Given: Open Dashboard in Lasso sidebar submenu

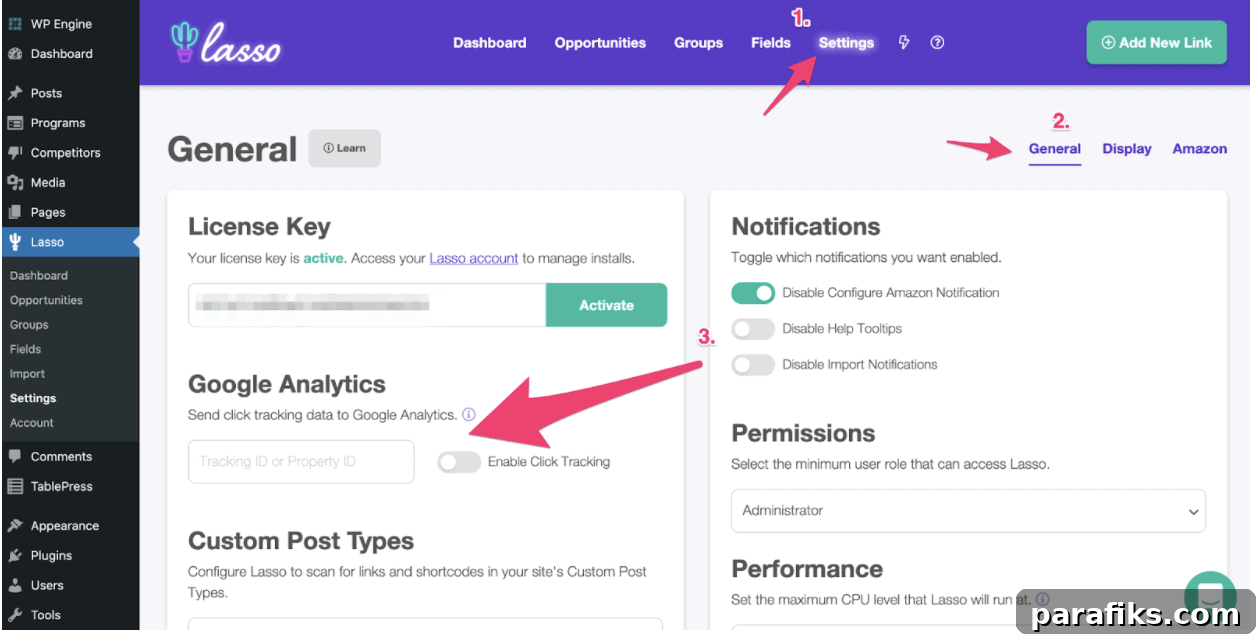Looking at the screenshot, I should click(x=39, y=276).
